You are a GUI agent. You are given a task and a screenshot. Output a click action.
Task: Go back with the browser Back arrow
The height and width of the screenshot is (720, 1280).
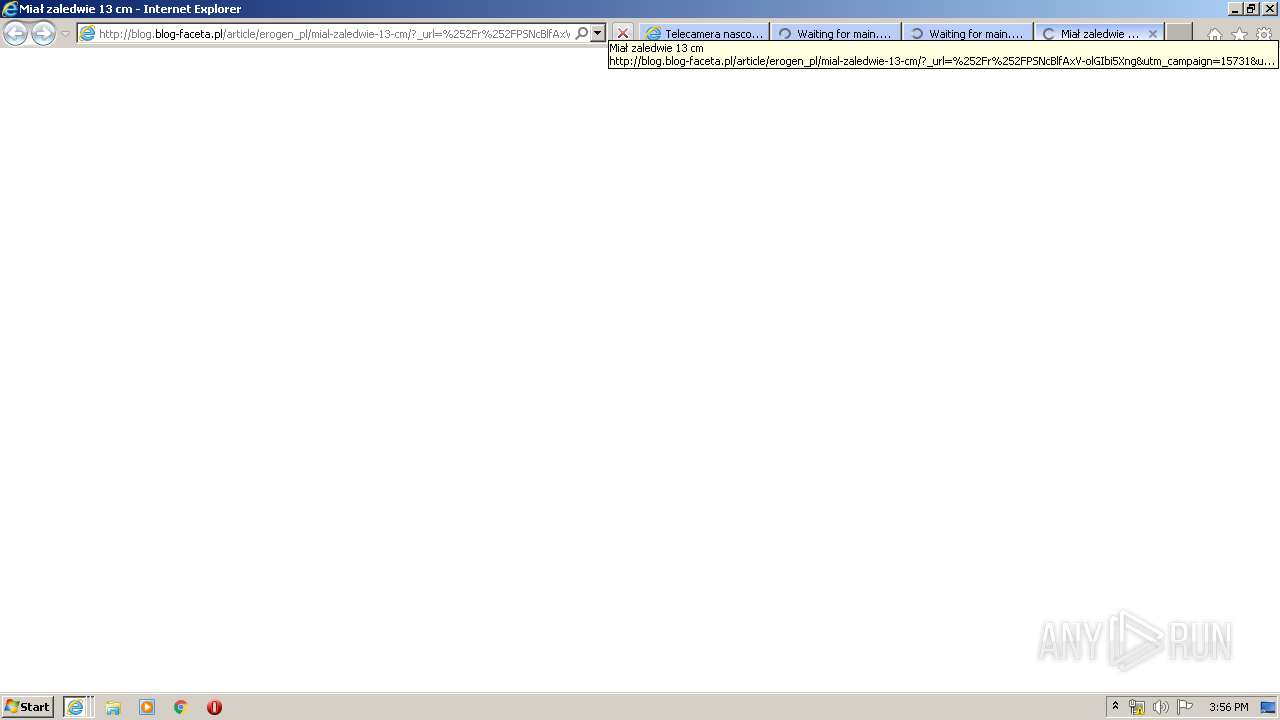point(15,33)
